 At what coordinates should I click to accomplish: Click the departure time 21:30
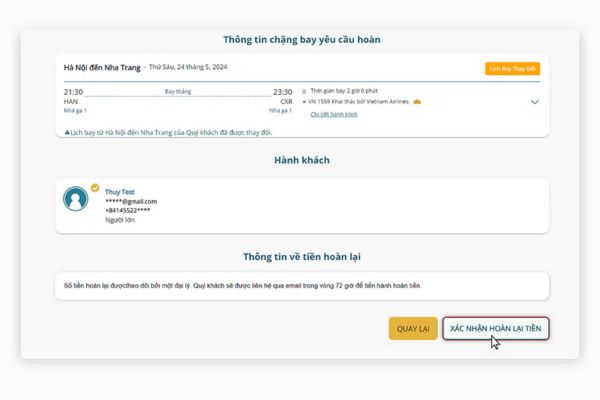pyautogui.click(x=73, y=92)
